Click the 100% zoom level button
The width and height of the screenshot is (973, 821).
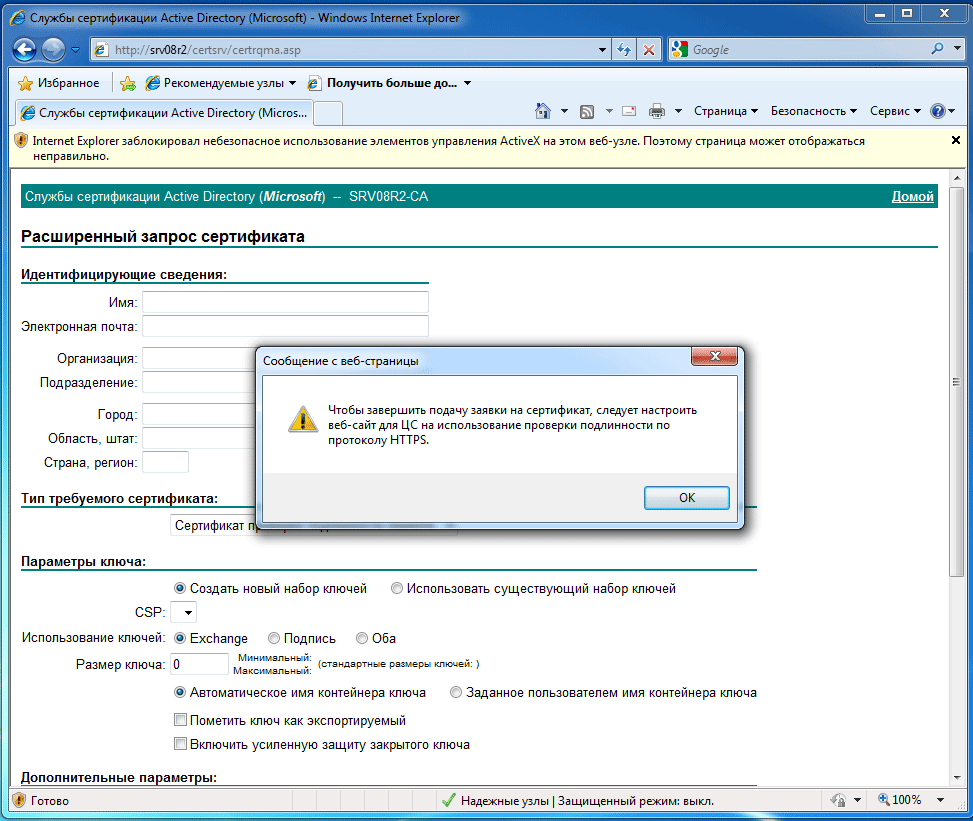click(900, 800)
